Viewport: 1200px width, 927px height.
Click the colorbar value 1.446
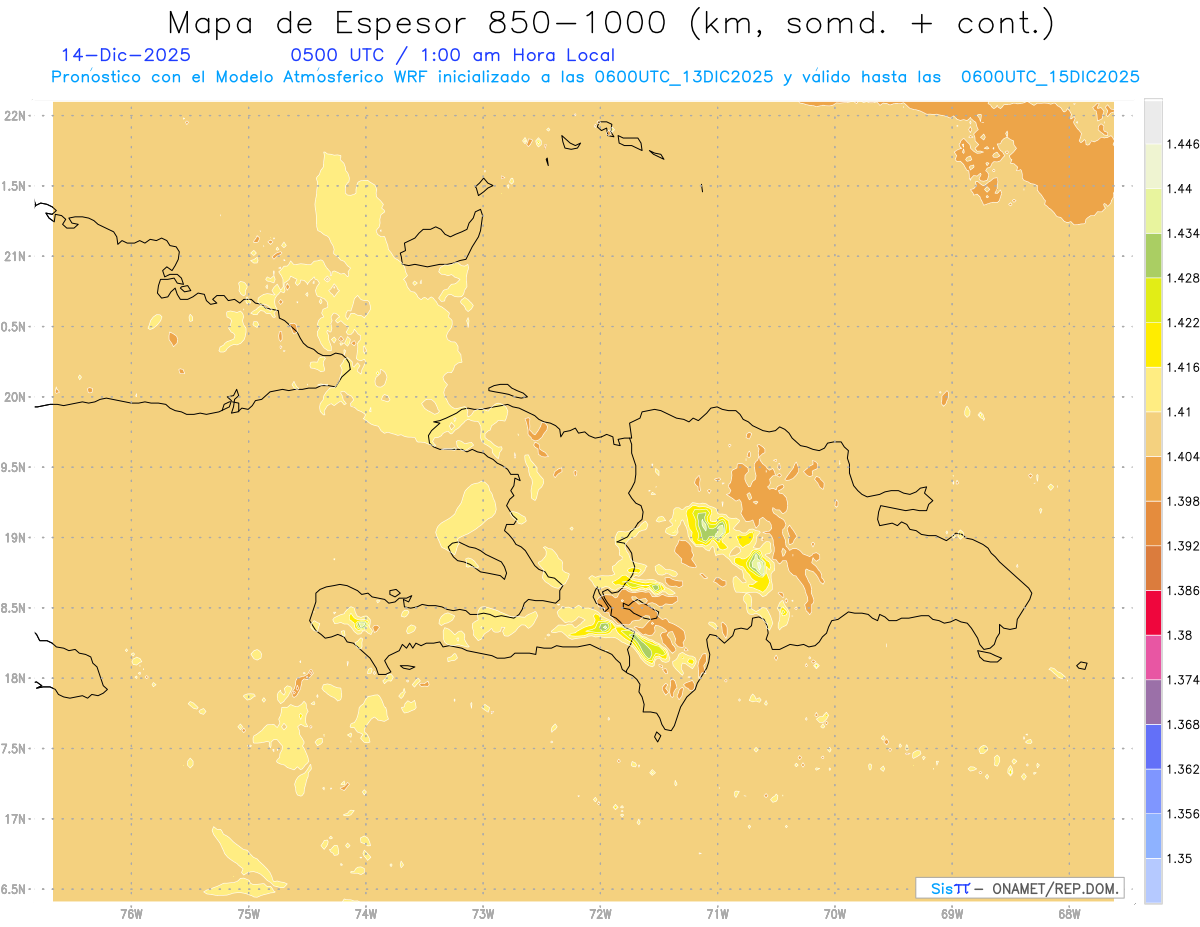point(1181,144)
